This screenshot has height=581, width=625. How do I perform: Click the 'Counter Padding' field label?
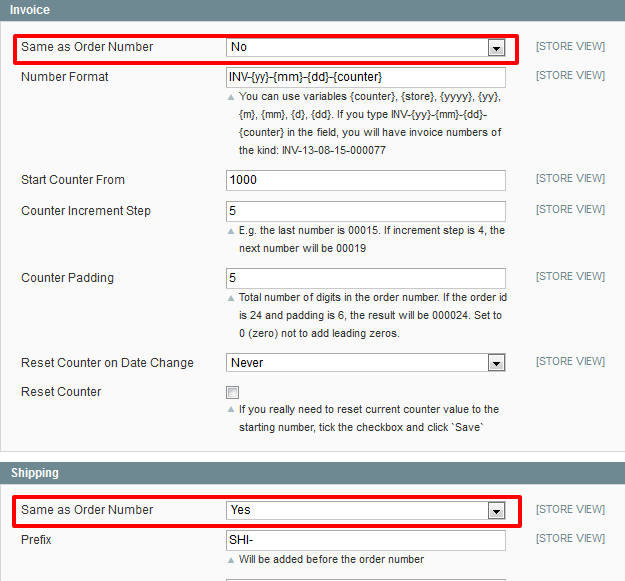pos(67,277)
